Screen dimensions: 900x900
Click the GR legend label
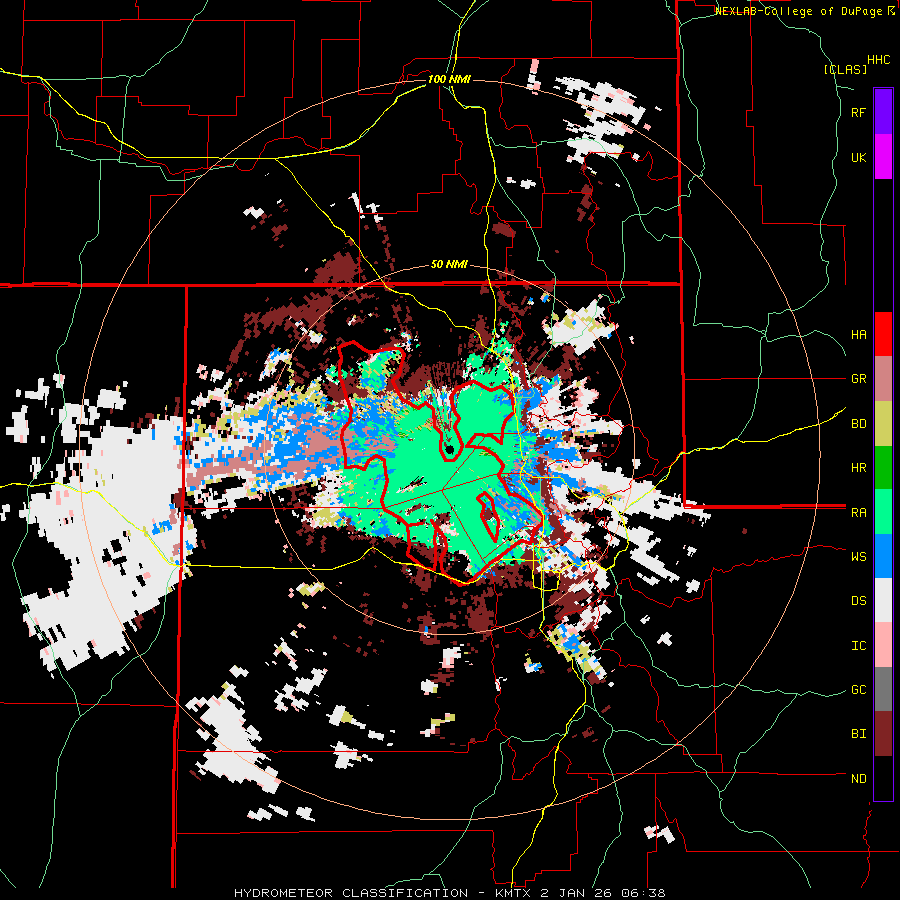[858, 379]
